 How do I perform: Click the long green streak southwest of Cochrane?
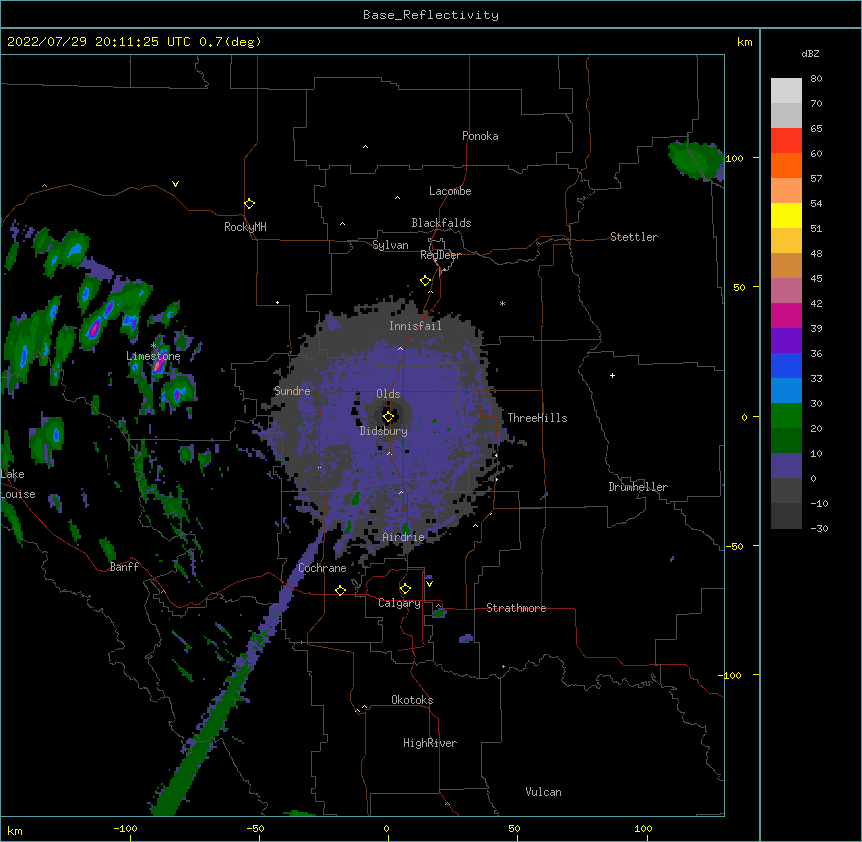[x=214, y=714]
